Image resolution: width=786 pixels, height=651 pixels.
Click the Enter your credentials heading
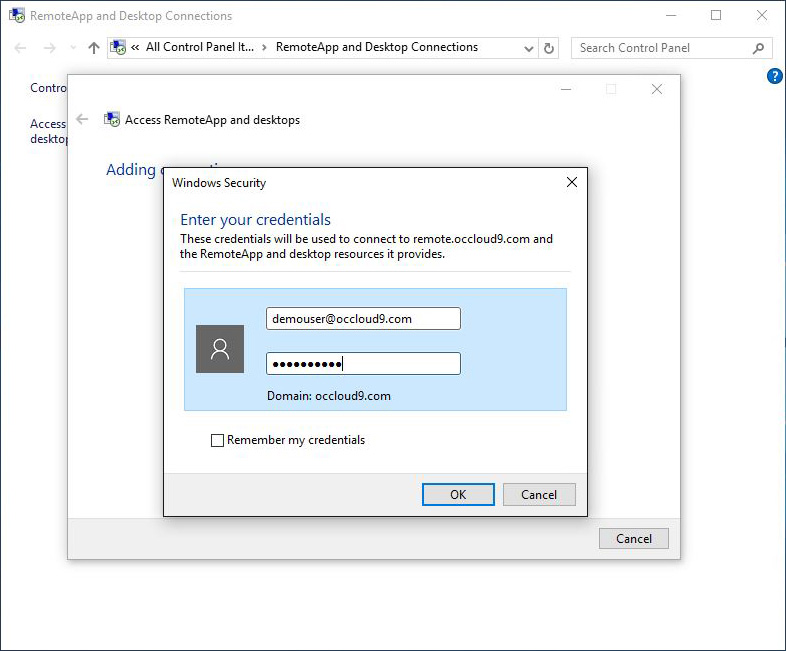pos(255,220)
